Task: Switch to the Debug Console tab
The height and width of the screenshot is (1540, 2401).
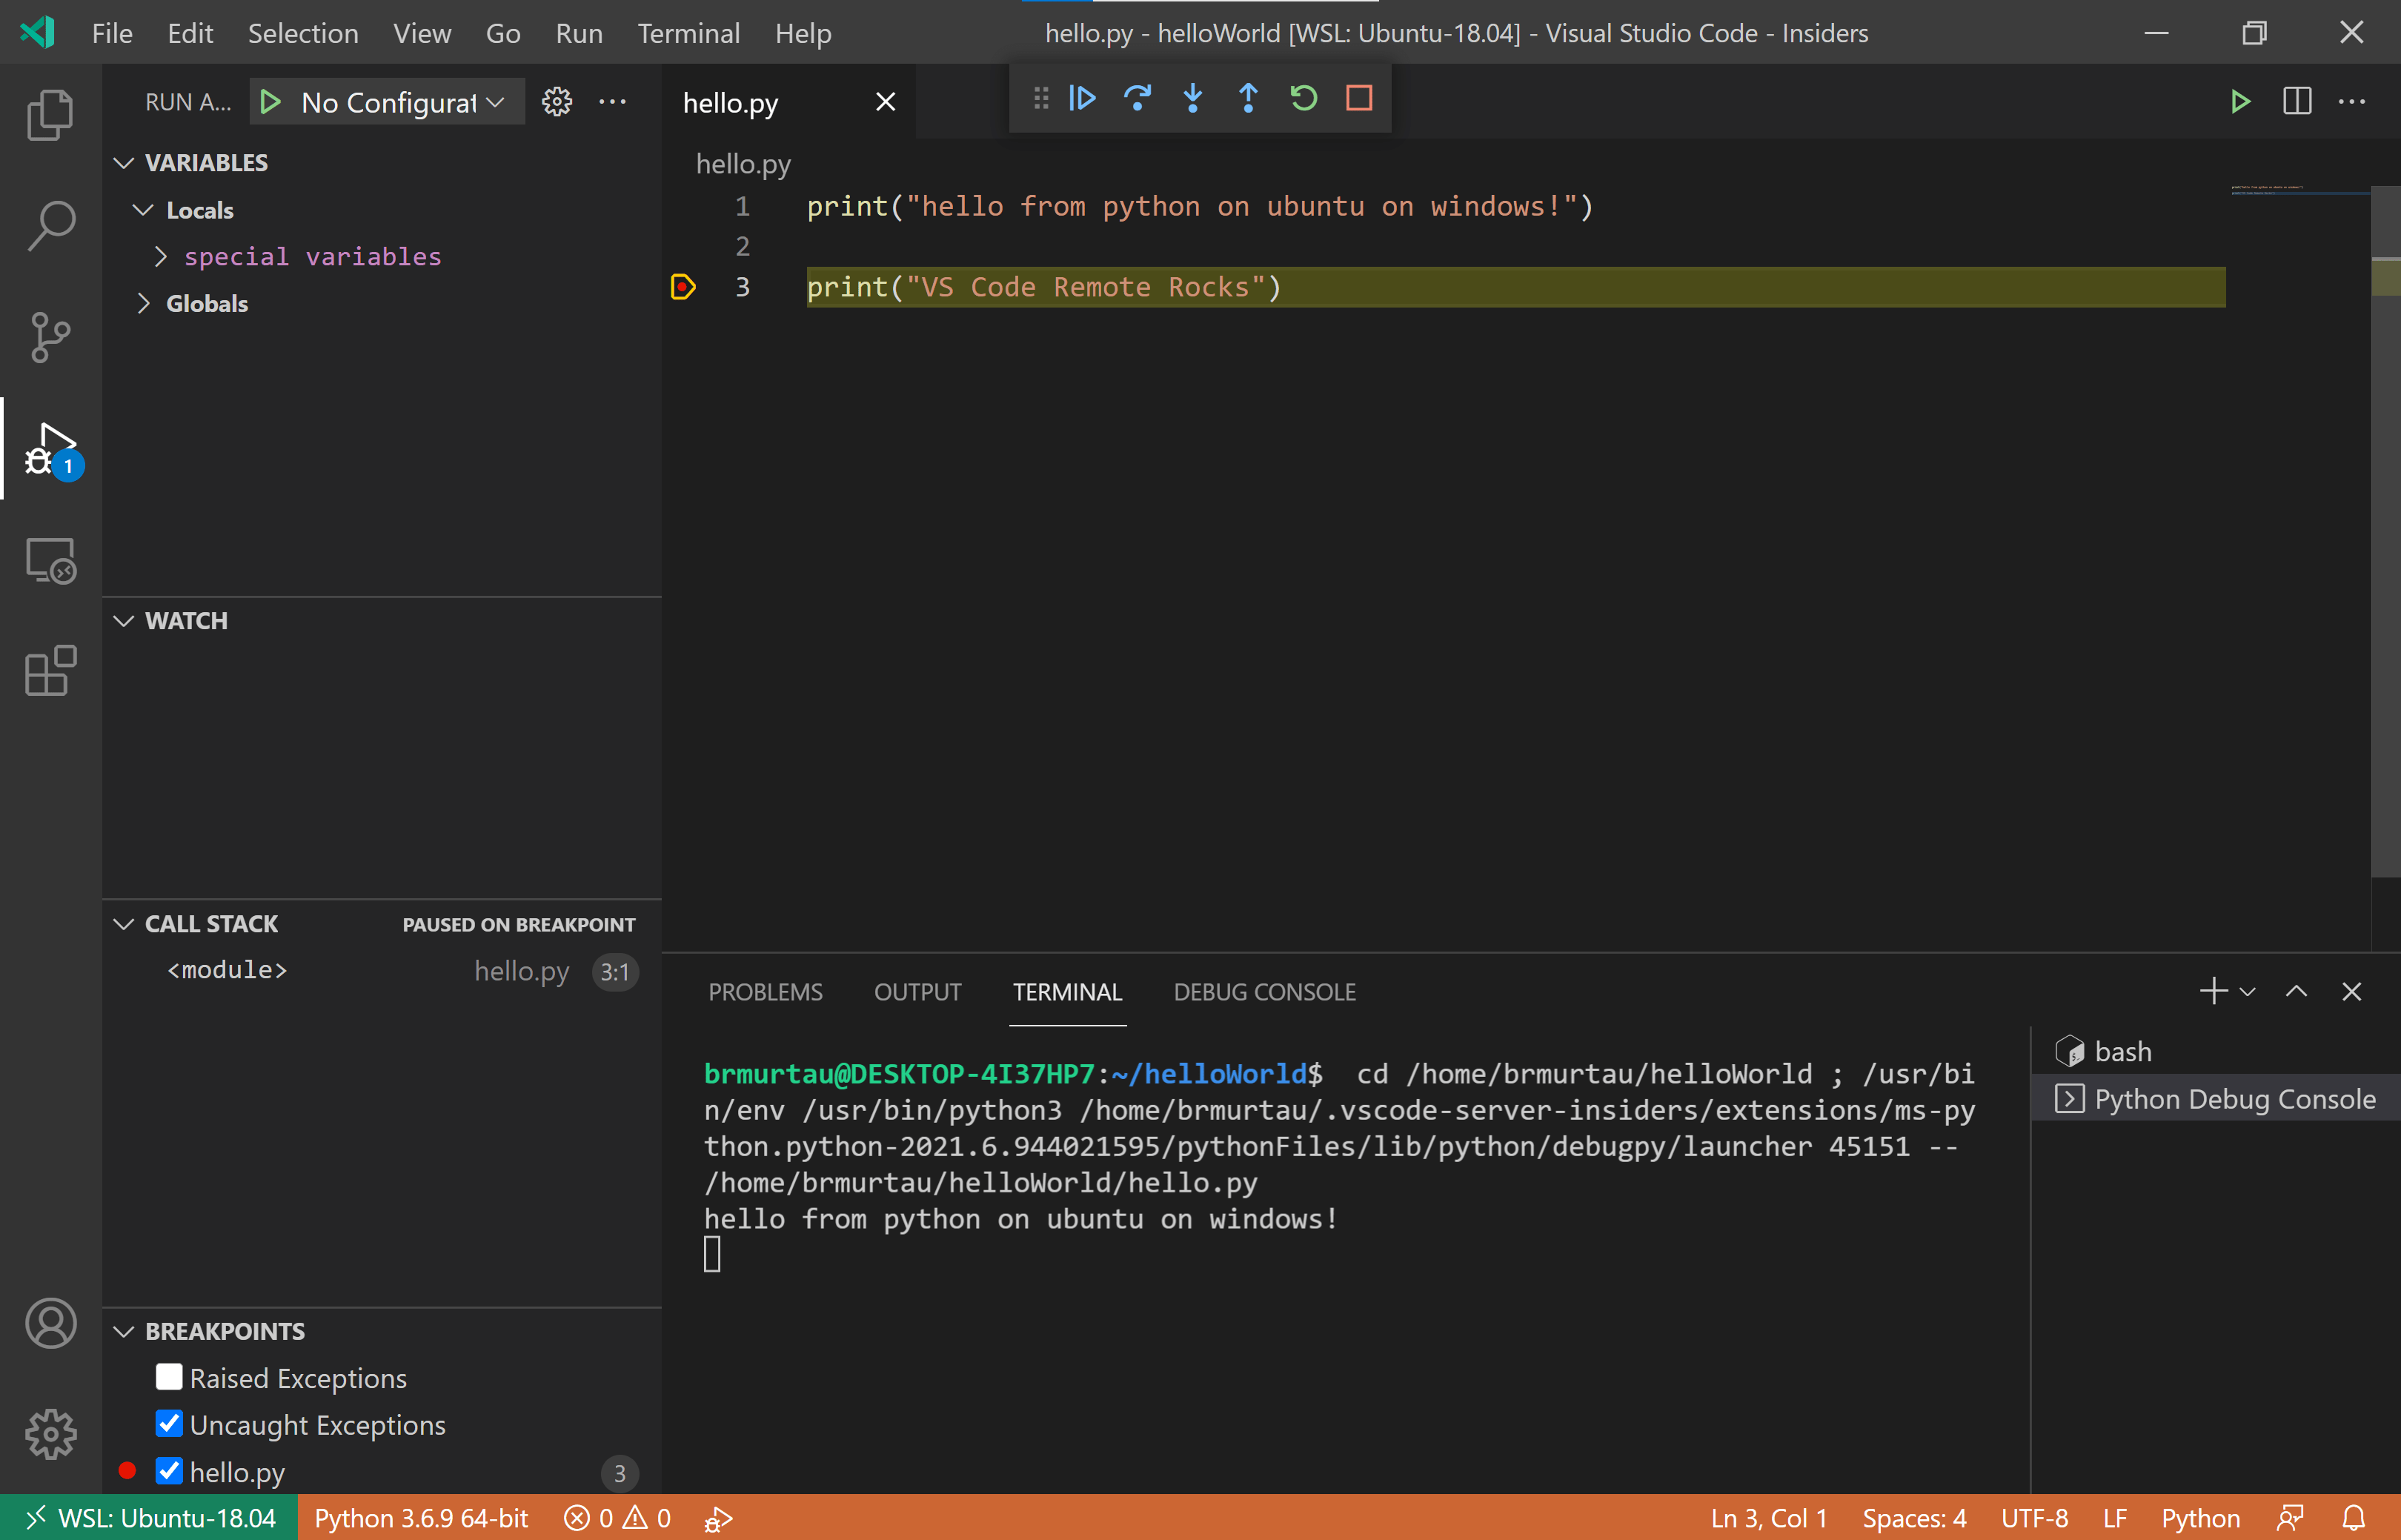Action: 1264,992
